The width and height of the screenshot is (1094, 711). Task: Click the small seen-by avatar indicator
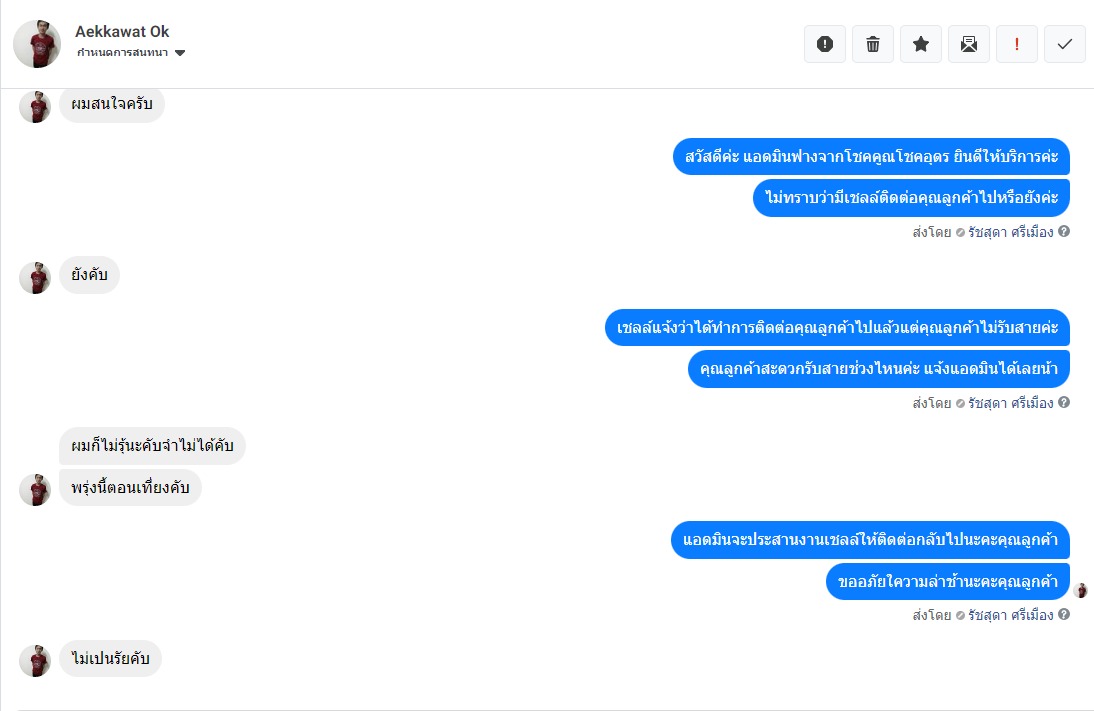click(x=1081, y=590)
